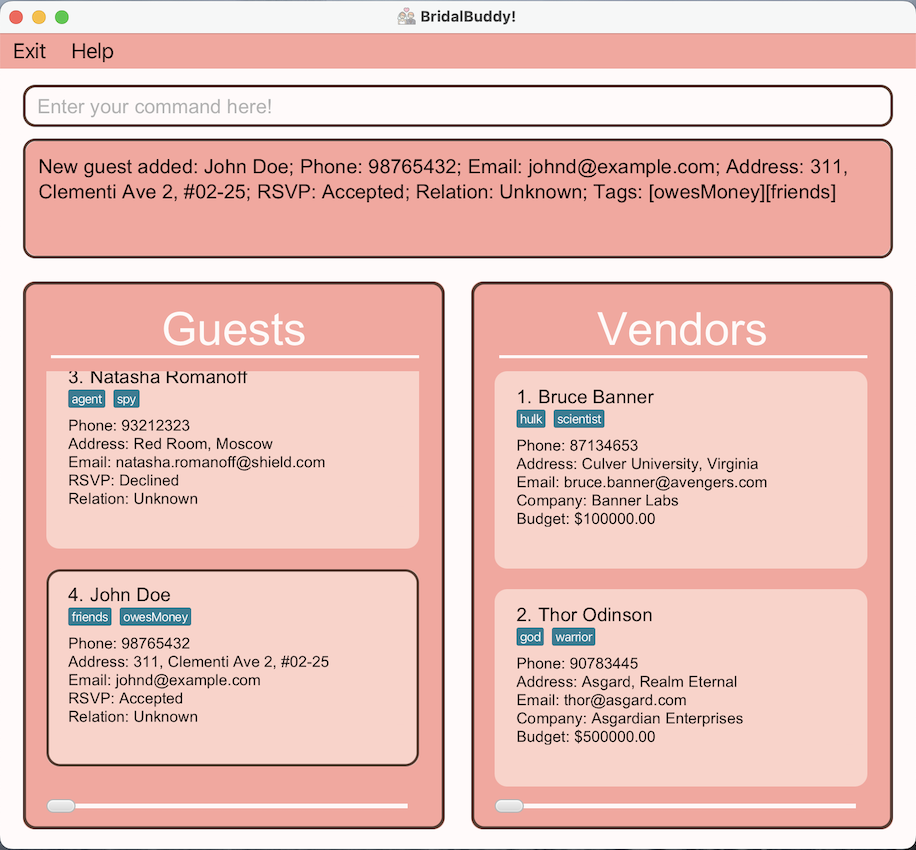
Task: Click 'RSVP: Declined' text
Action: coord(123,480)
